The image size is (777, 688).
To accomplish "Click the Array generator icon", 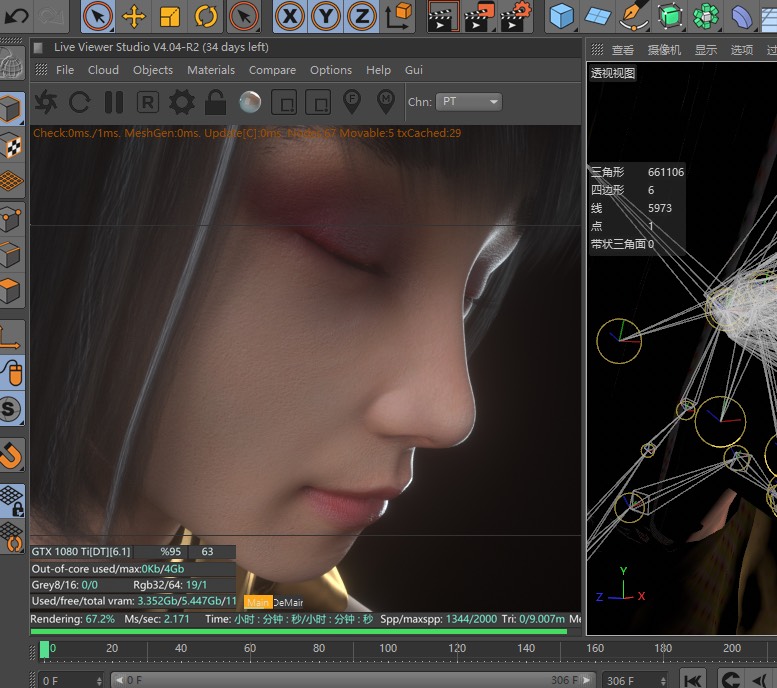I will point(706,16).
